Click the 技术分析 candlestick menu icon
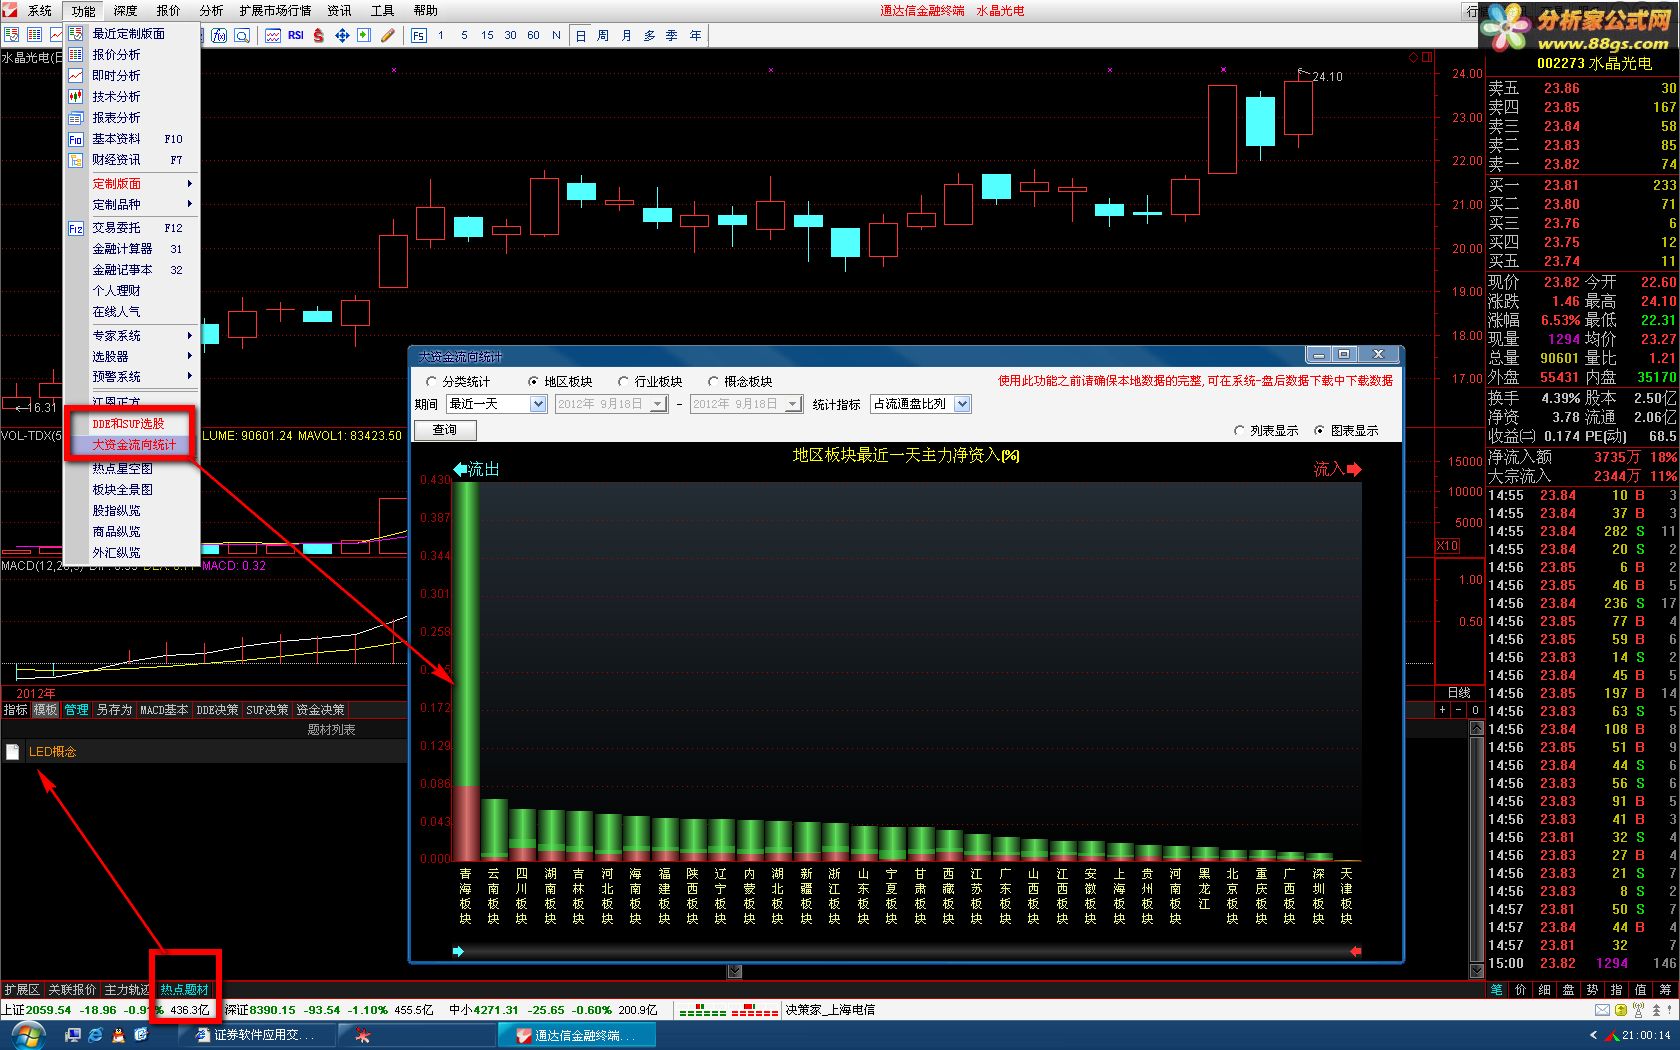The image size is (1680, 1050). (76, 96)
